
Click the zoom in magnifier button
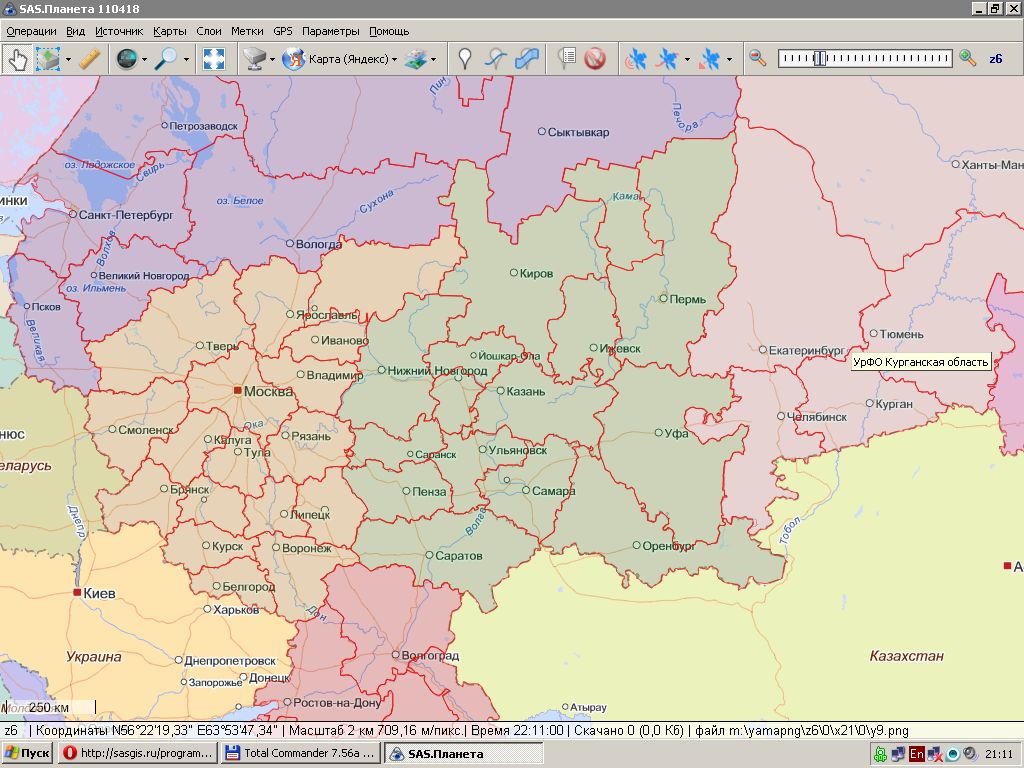967,59
